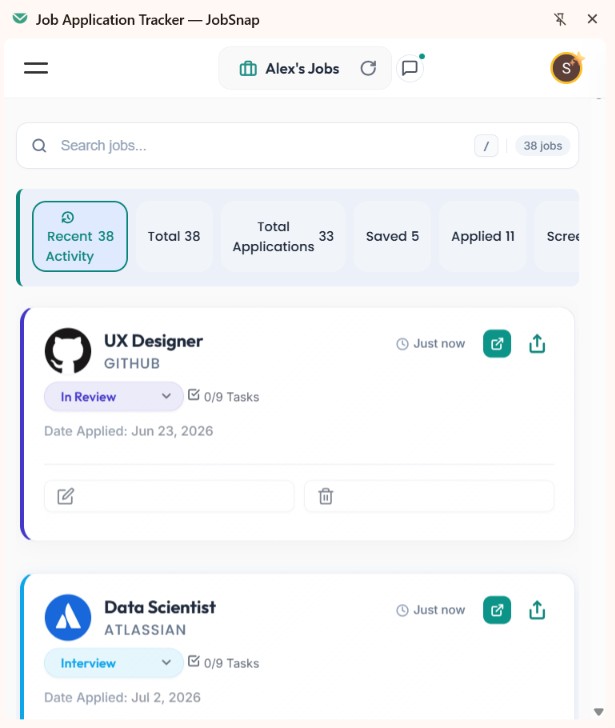Click the UX Designer job title
Image resolution: width=615 pixels, height=728 pixels.
point(153,341)
